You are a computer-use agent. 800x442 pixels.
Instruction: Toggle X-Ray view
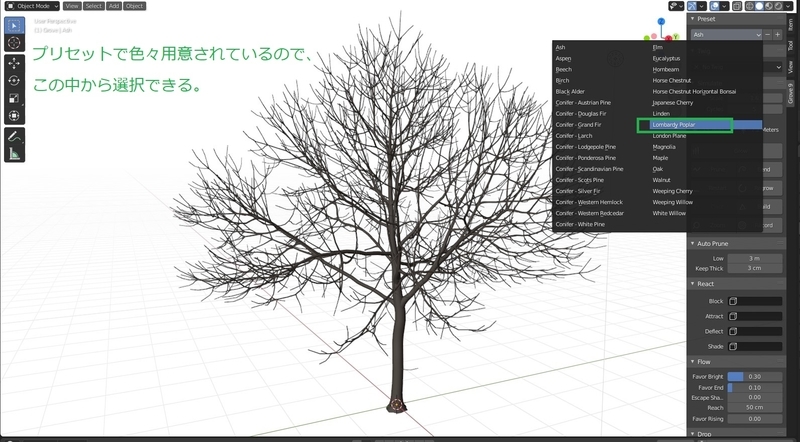(x=737, y=6)
